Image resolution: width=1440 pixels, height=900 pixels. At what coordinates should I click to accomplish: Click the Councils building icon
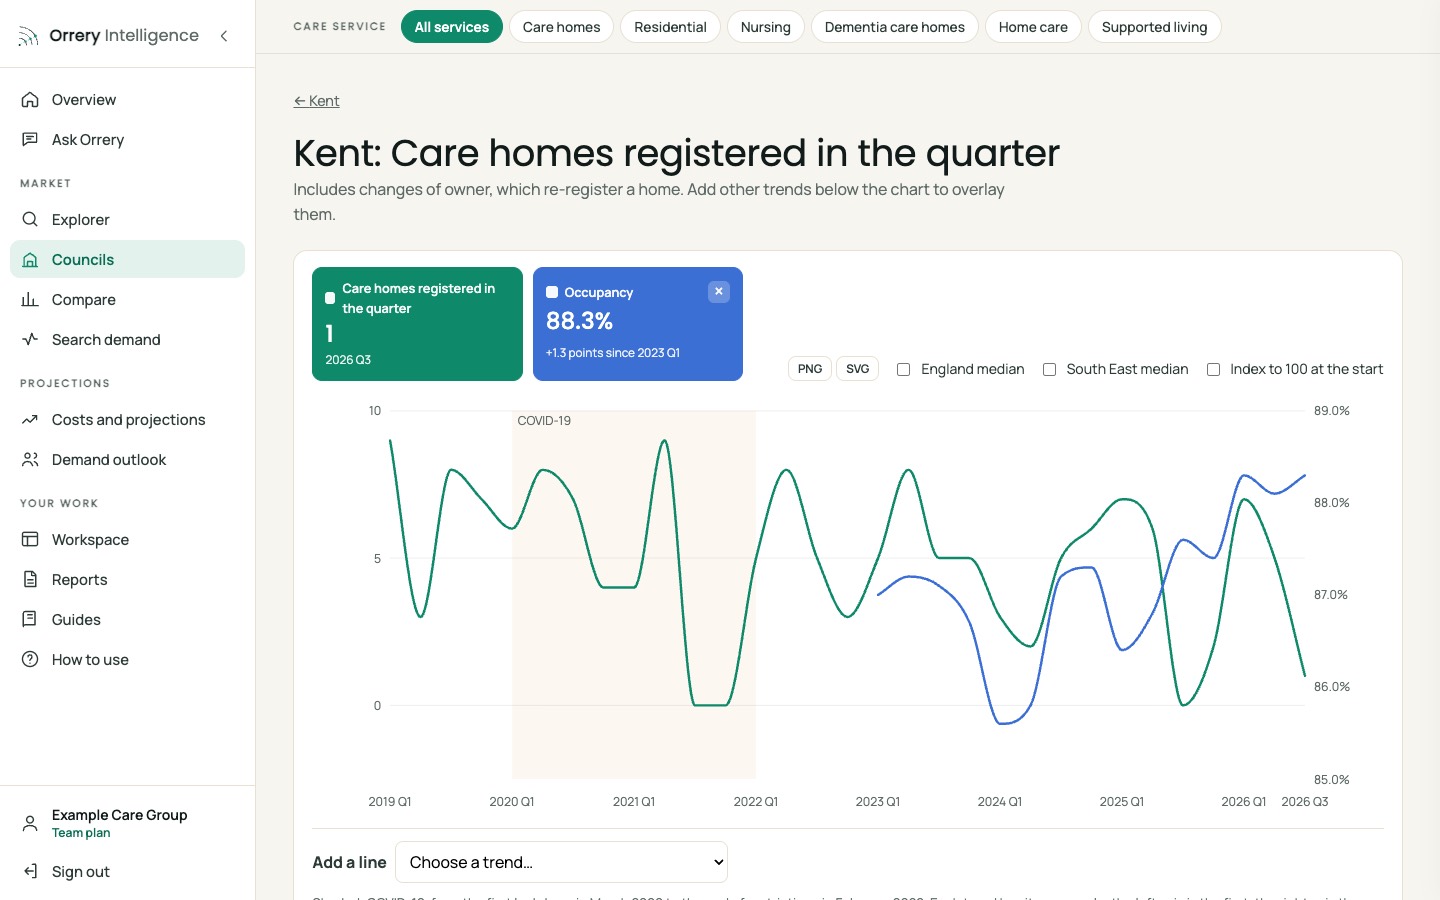tap(30, 260)
